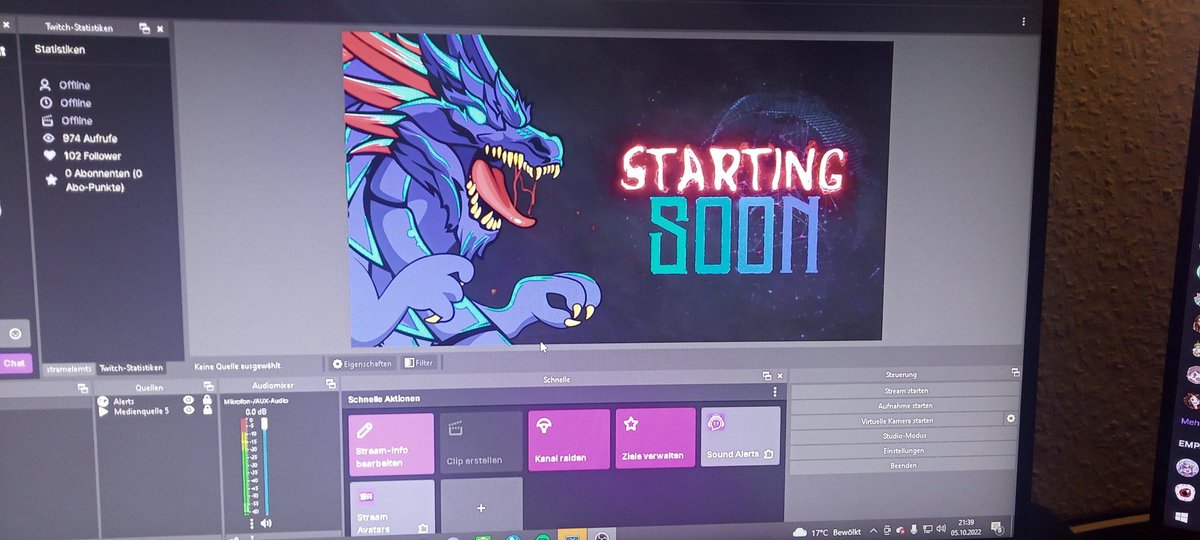
Task: Close the Schnelle actions panel
Action: [780, 376]
